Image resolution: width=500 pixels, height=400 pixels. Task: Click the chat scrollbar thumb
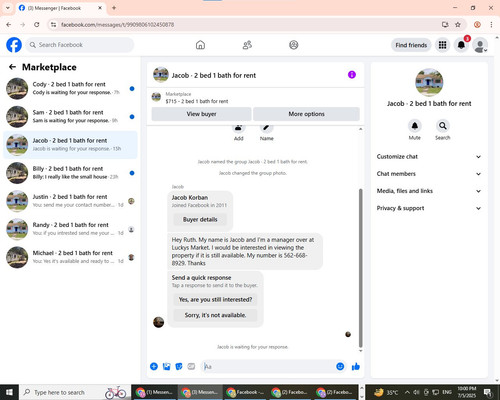360,268
